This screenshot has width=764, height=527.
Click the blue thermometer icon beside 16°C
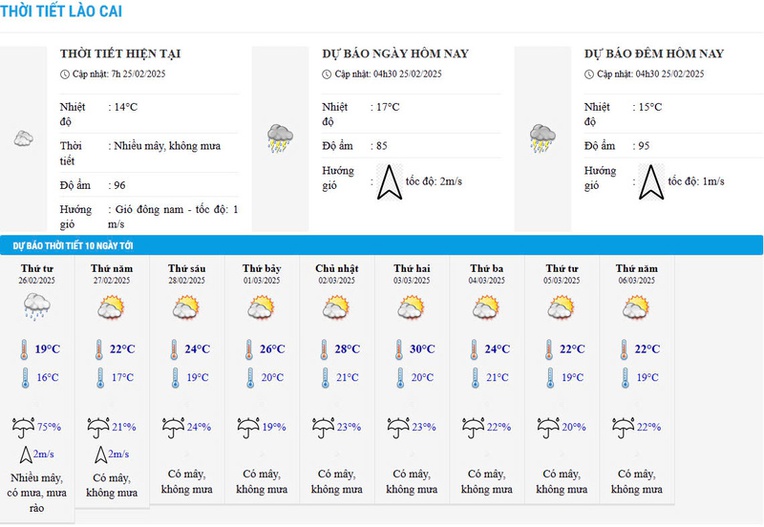(x=25, y=377)
